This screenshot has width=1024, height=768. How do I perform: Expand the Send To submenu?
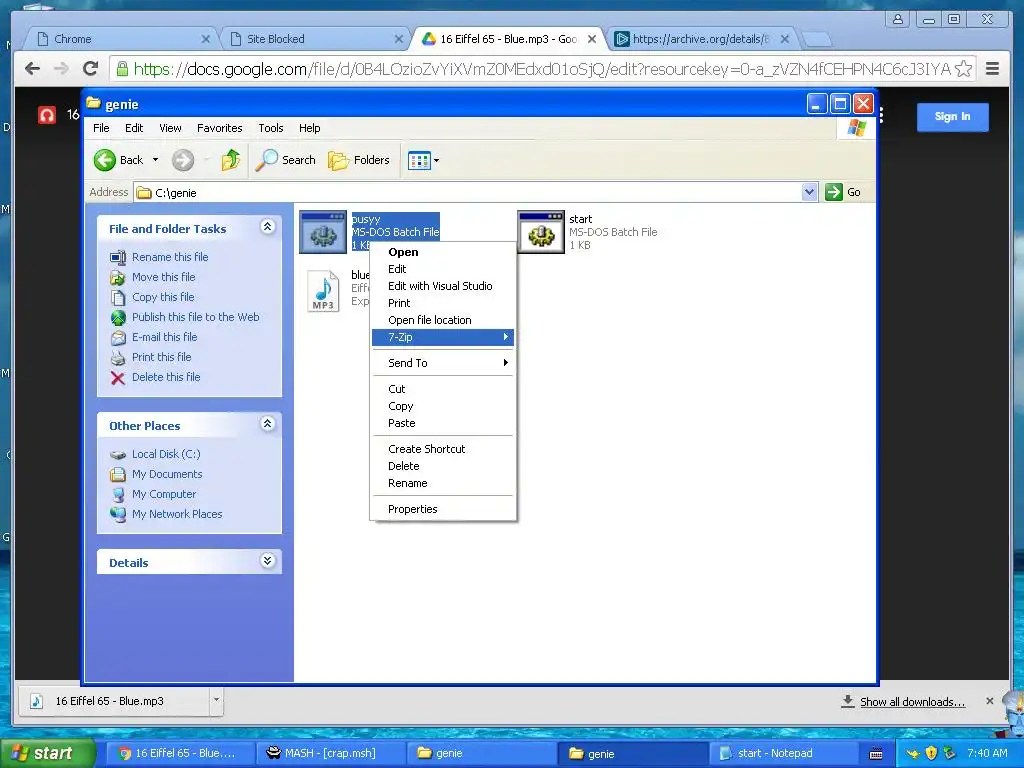pos(443,363)
